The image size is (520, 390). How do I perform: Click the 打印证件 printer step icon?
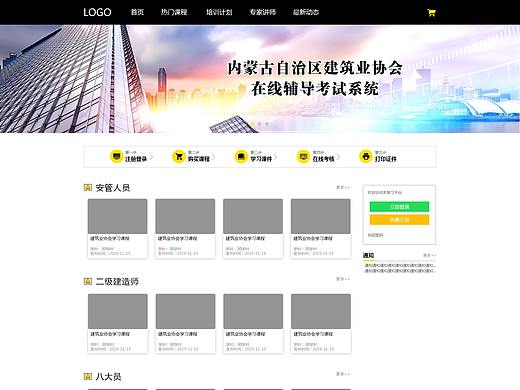point(366,156)
